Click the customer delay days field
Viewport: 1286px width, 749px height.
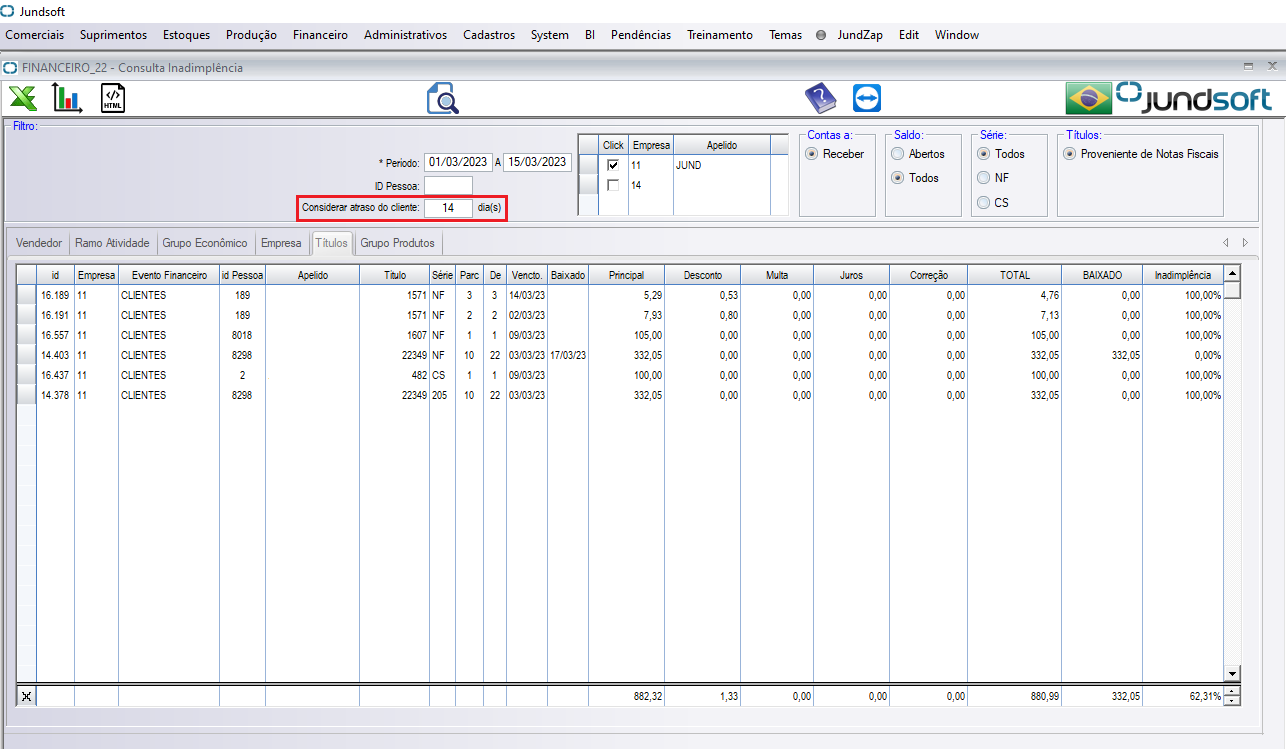[x=448, y=208]
